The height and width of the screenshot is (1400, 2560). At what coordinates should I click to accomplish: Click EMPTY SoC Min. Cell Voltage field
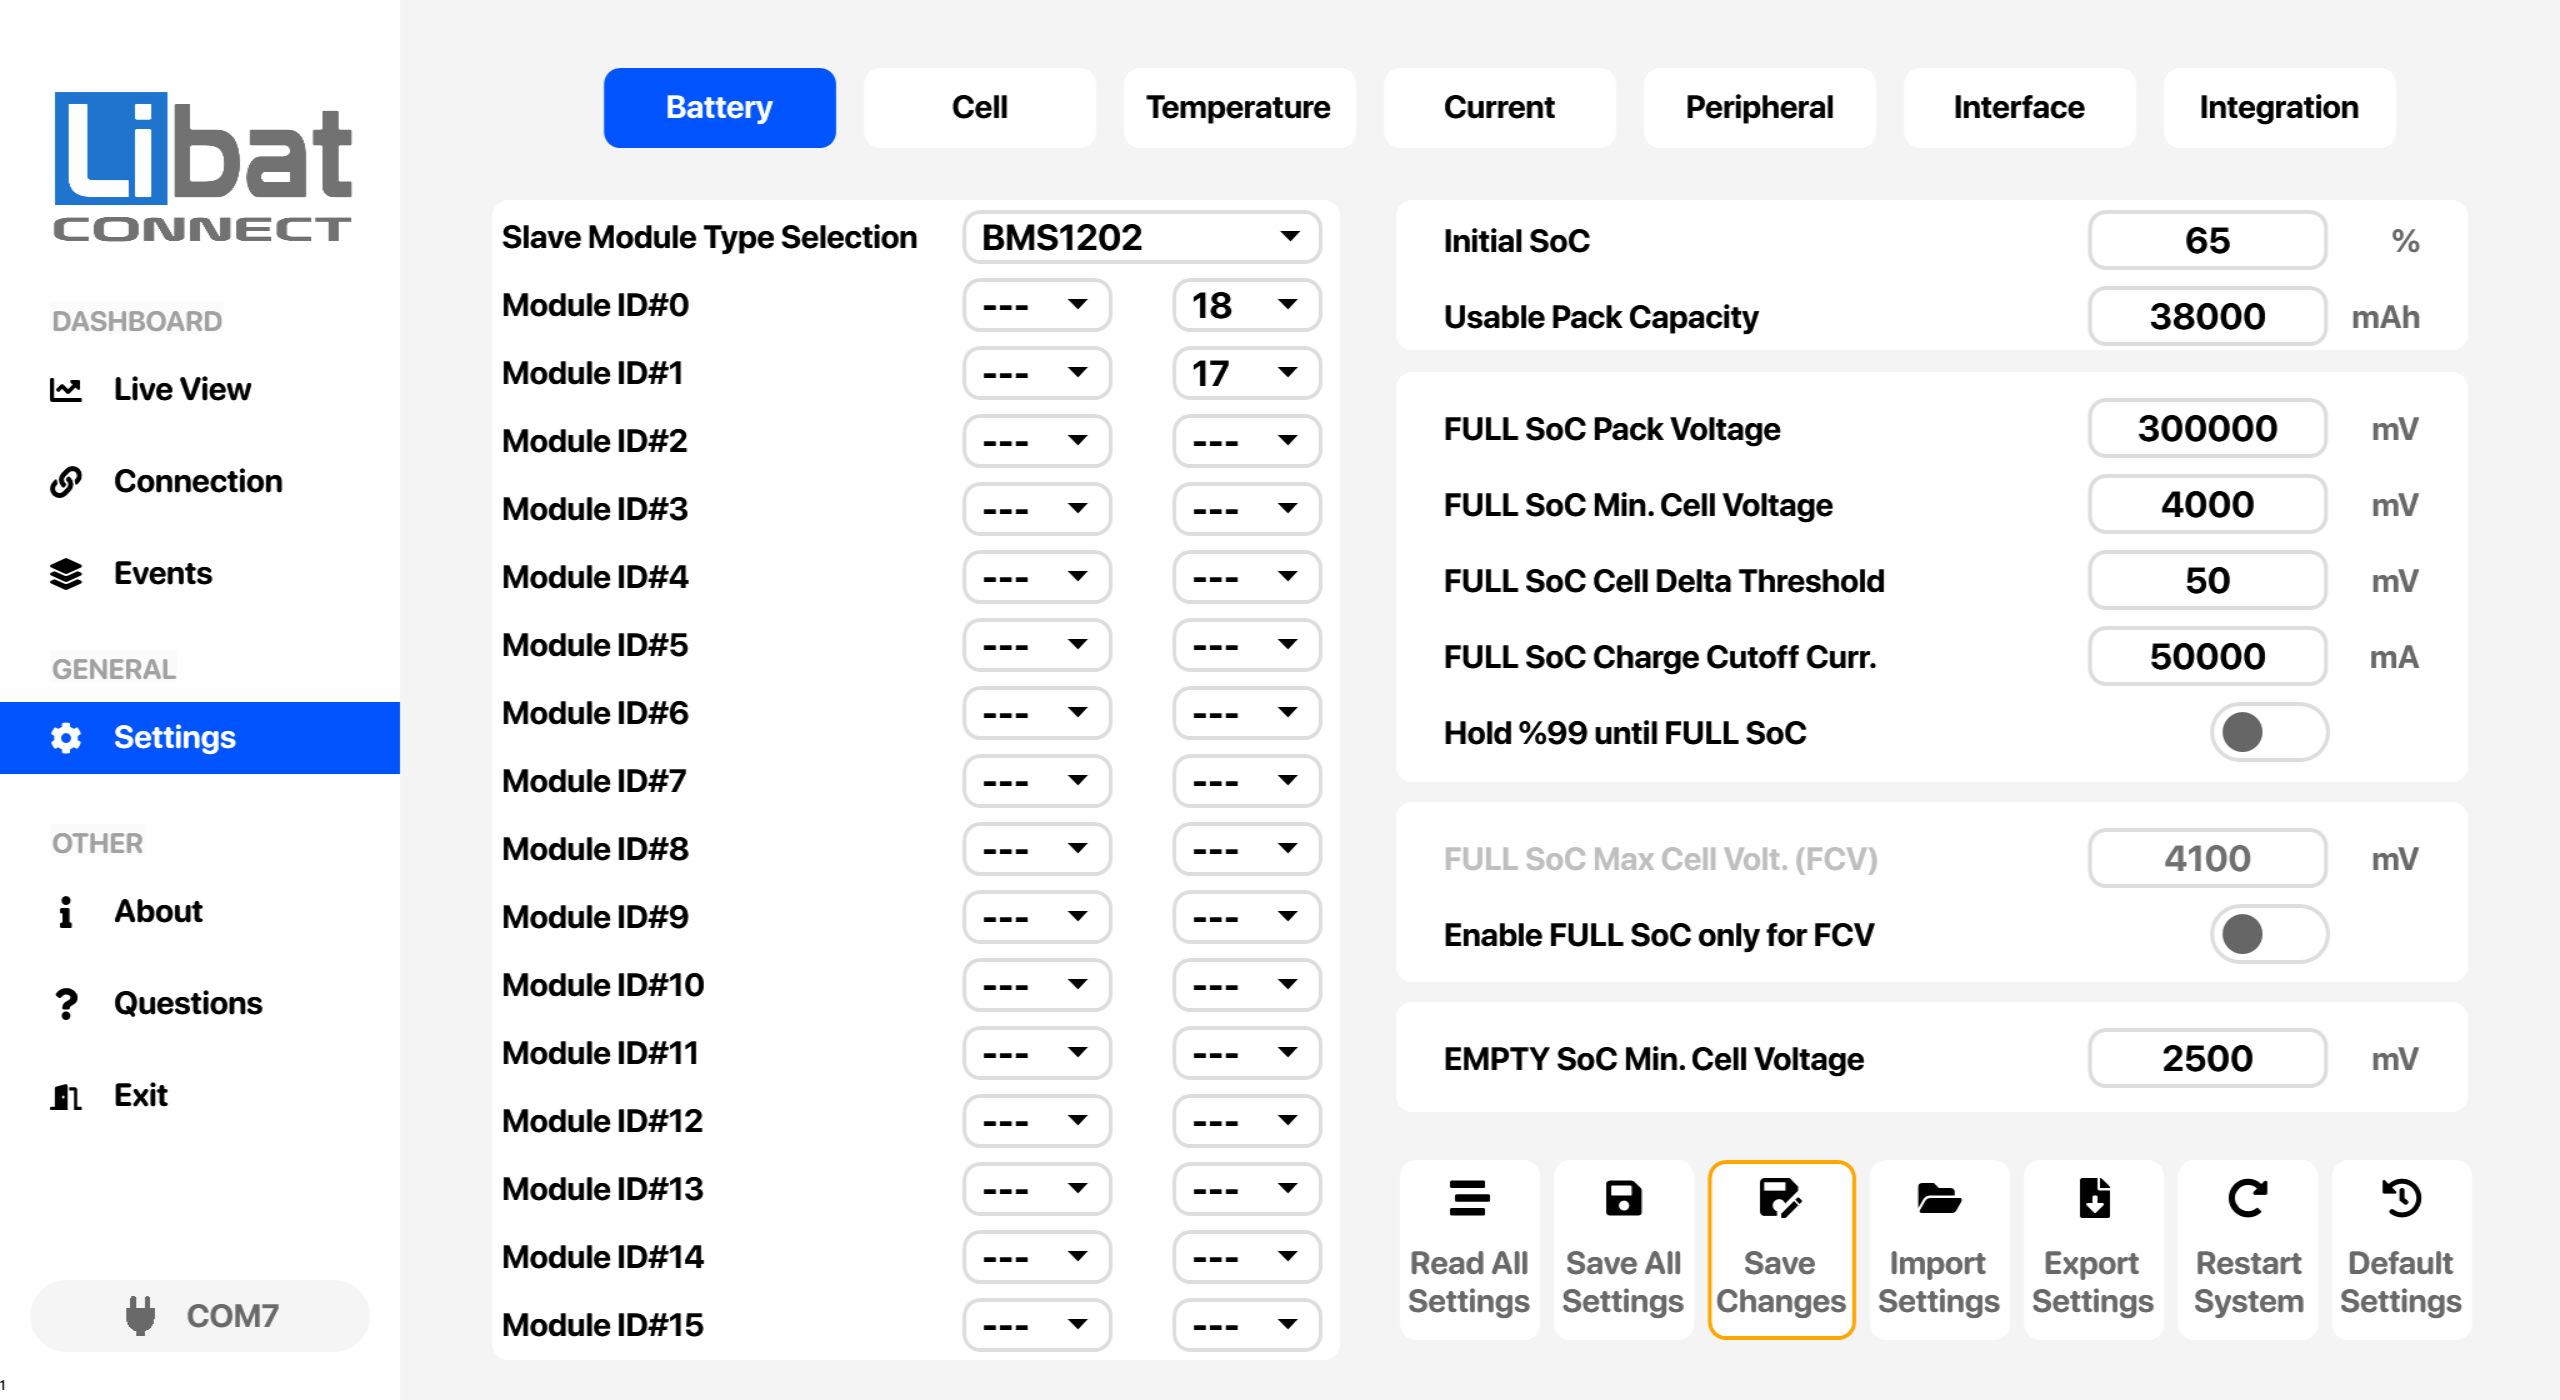pos(2207,1059)
